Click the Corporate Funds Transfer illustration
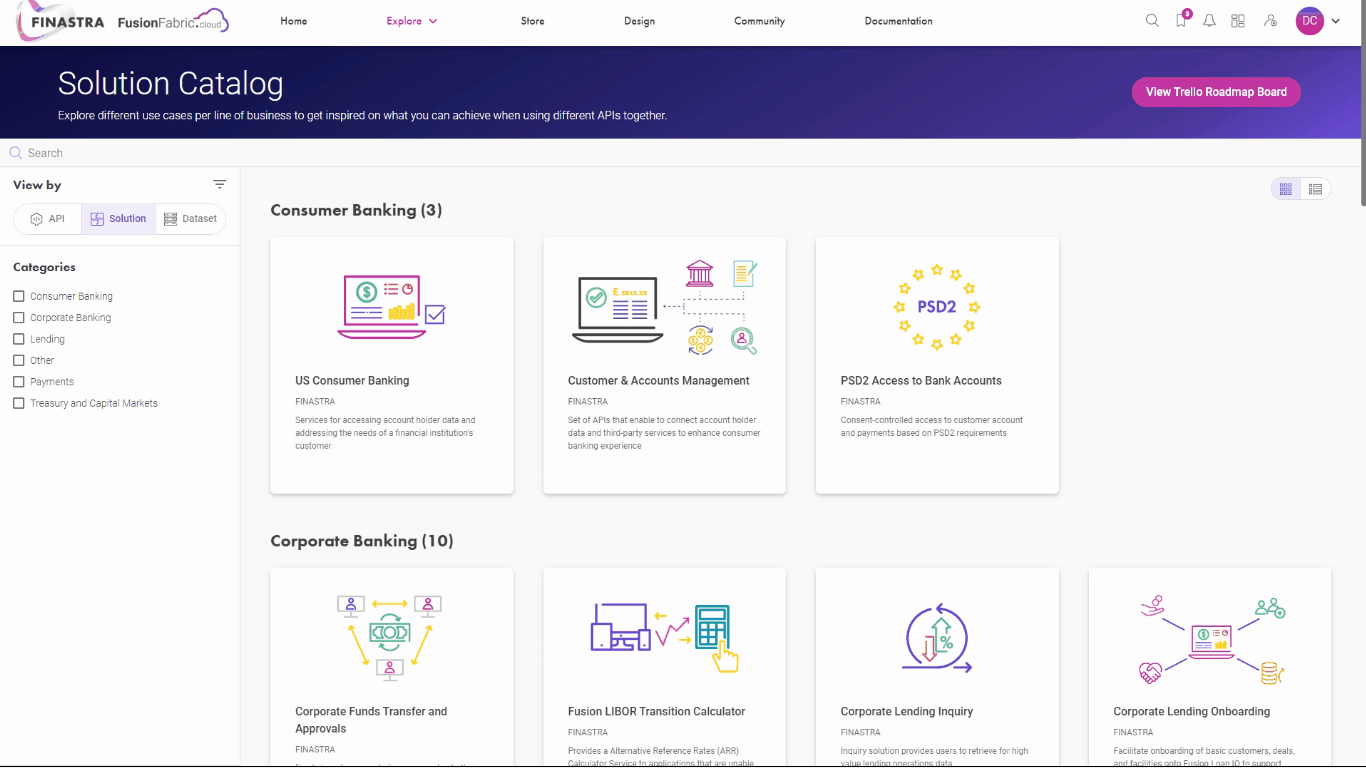This screenshot has height=768, width=1366. click(390, 637)
